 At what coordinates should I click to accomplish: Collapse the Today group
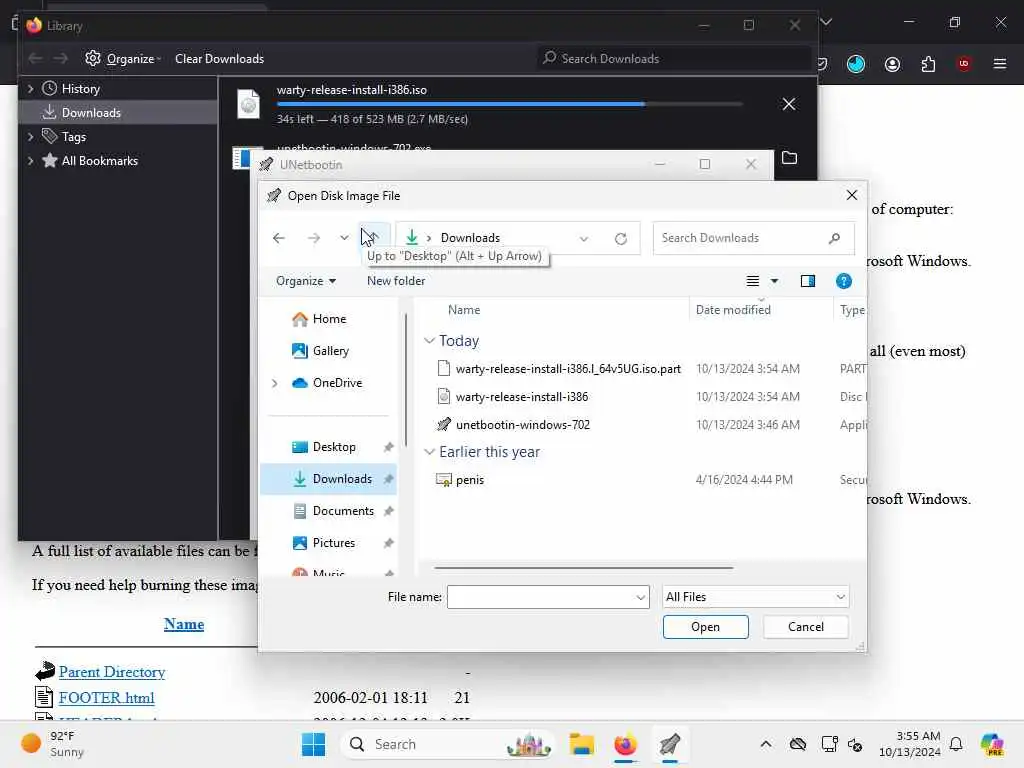[429, 341]
